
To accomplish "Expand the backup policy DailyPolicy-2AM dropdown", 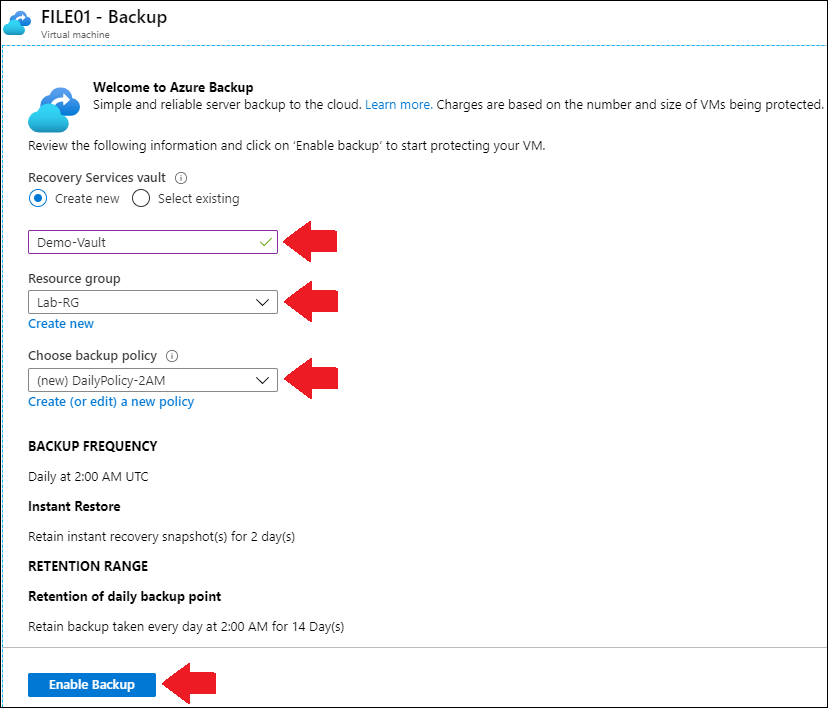I will coord(153,380).
